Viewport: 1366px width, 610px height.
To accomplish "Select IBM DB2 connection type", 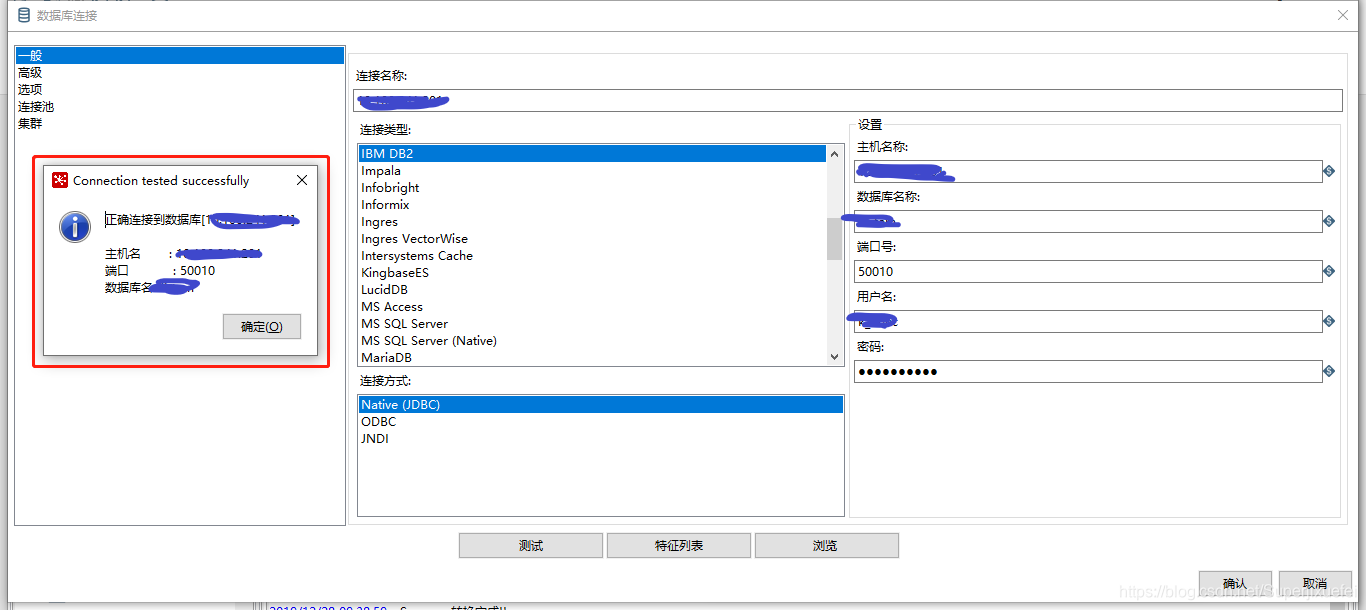I will pyautogui.click(x=592, y=154).
